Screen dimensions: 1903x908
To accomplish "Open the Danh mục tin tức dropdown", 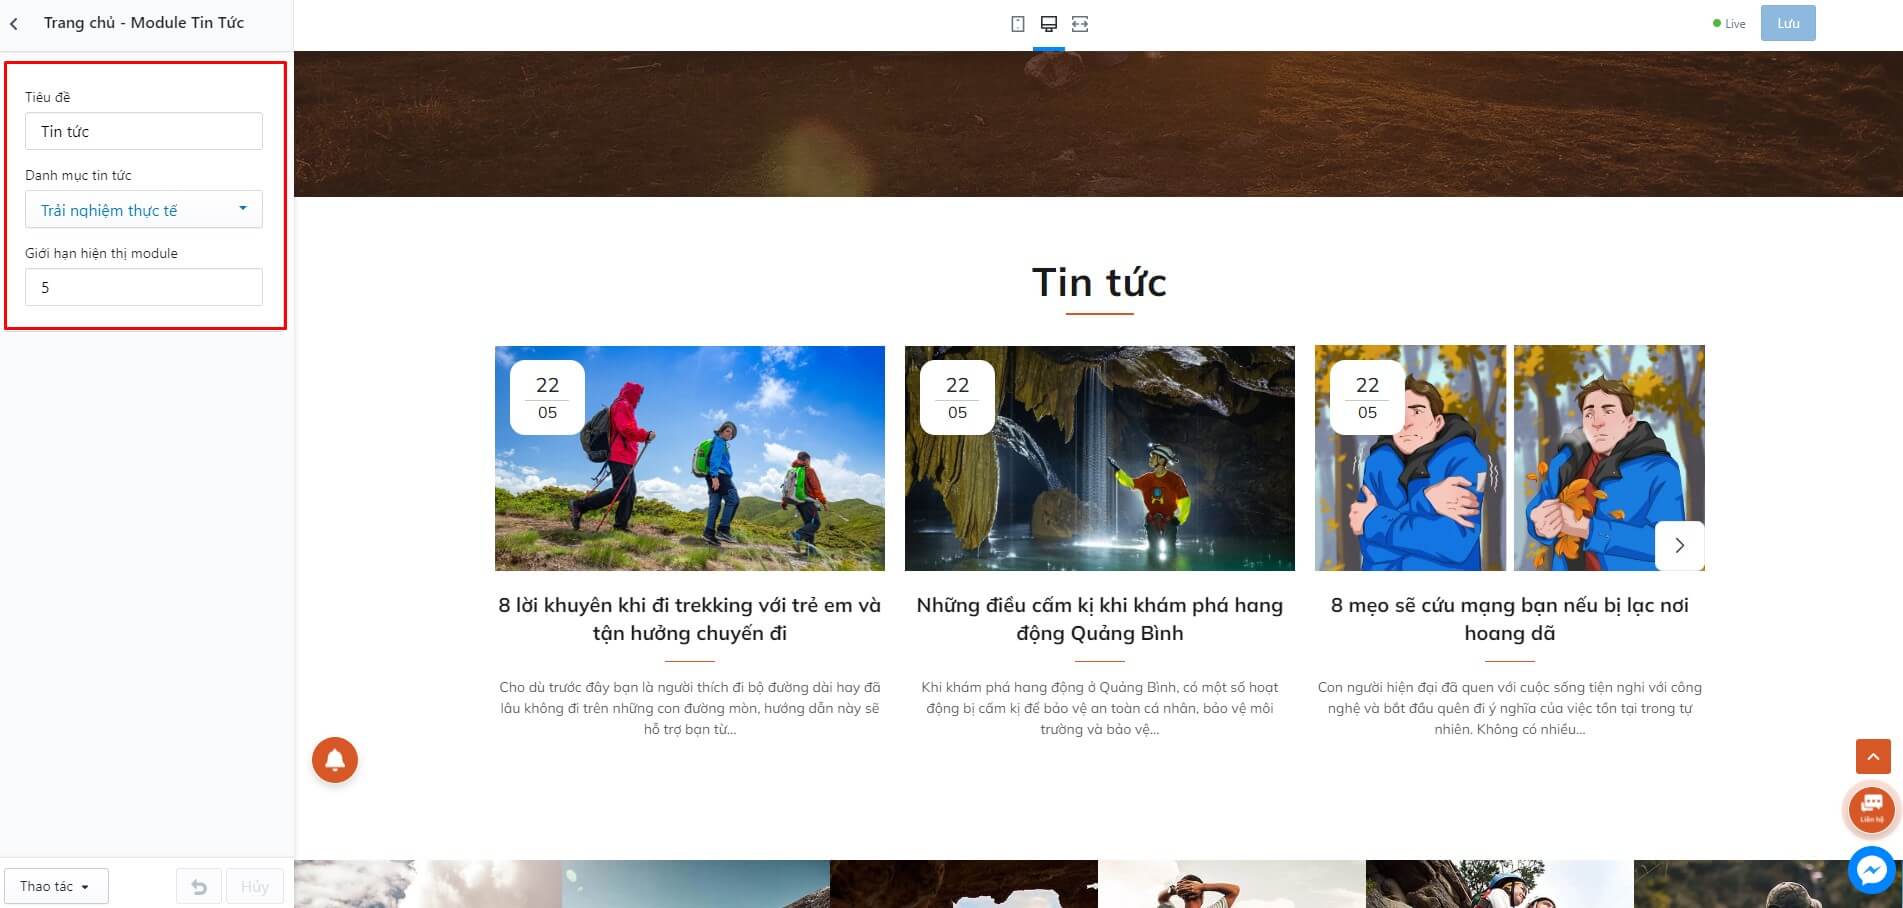I will click(144, 210).
